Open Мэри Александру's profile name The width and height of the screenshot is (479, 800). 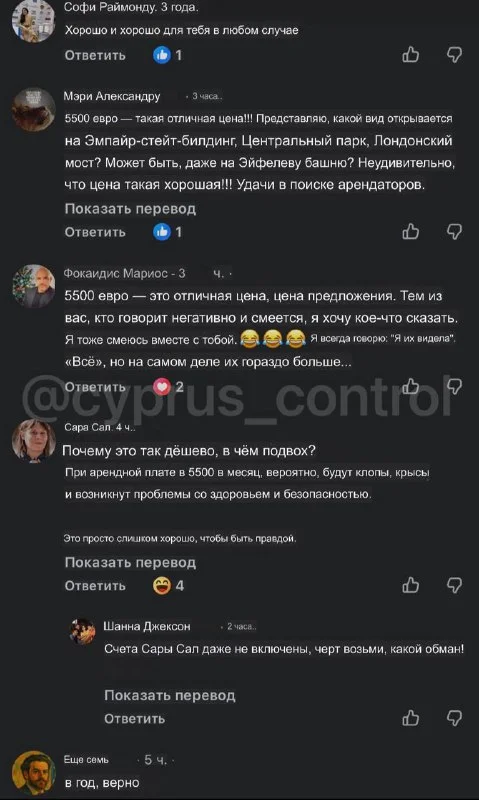[x=112, y=96]
